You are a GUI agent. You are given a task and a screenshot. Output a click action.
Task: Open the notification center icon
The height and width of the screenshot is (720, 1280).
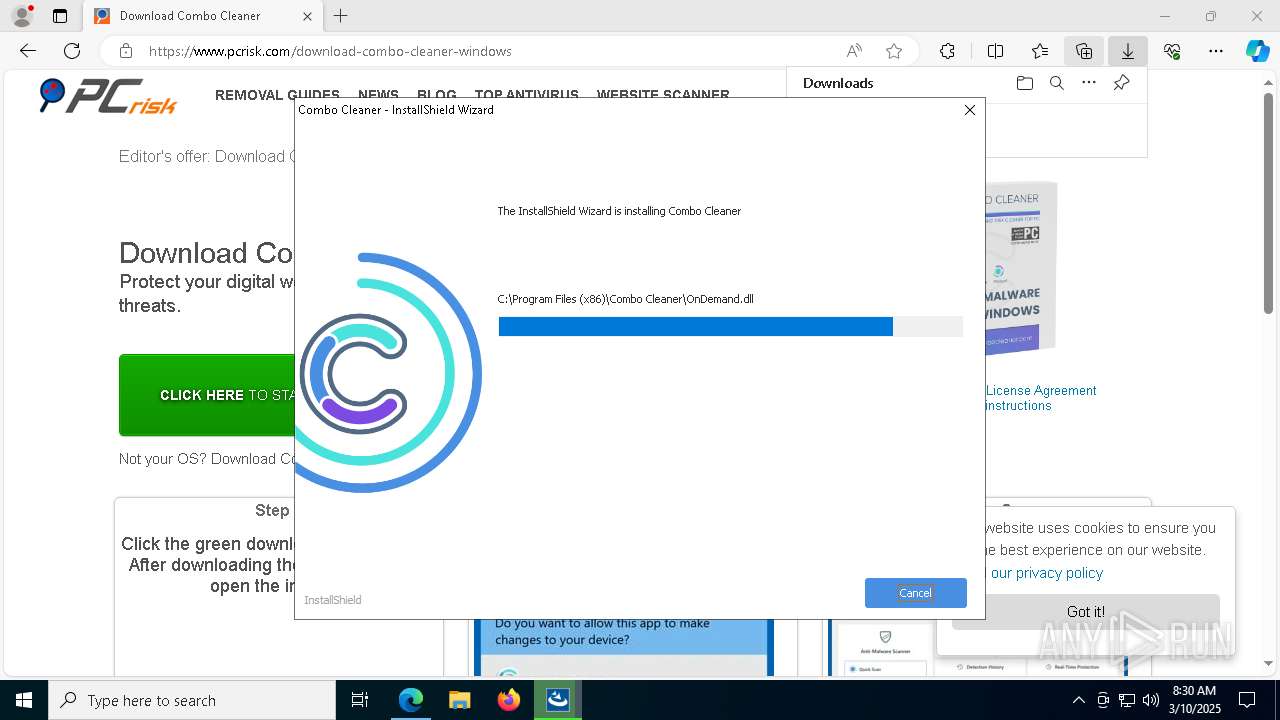tap(1247, 700)
